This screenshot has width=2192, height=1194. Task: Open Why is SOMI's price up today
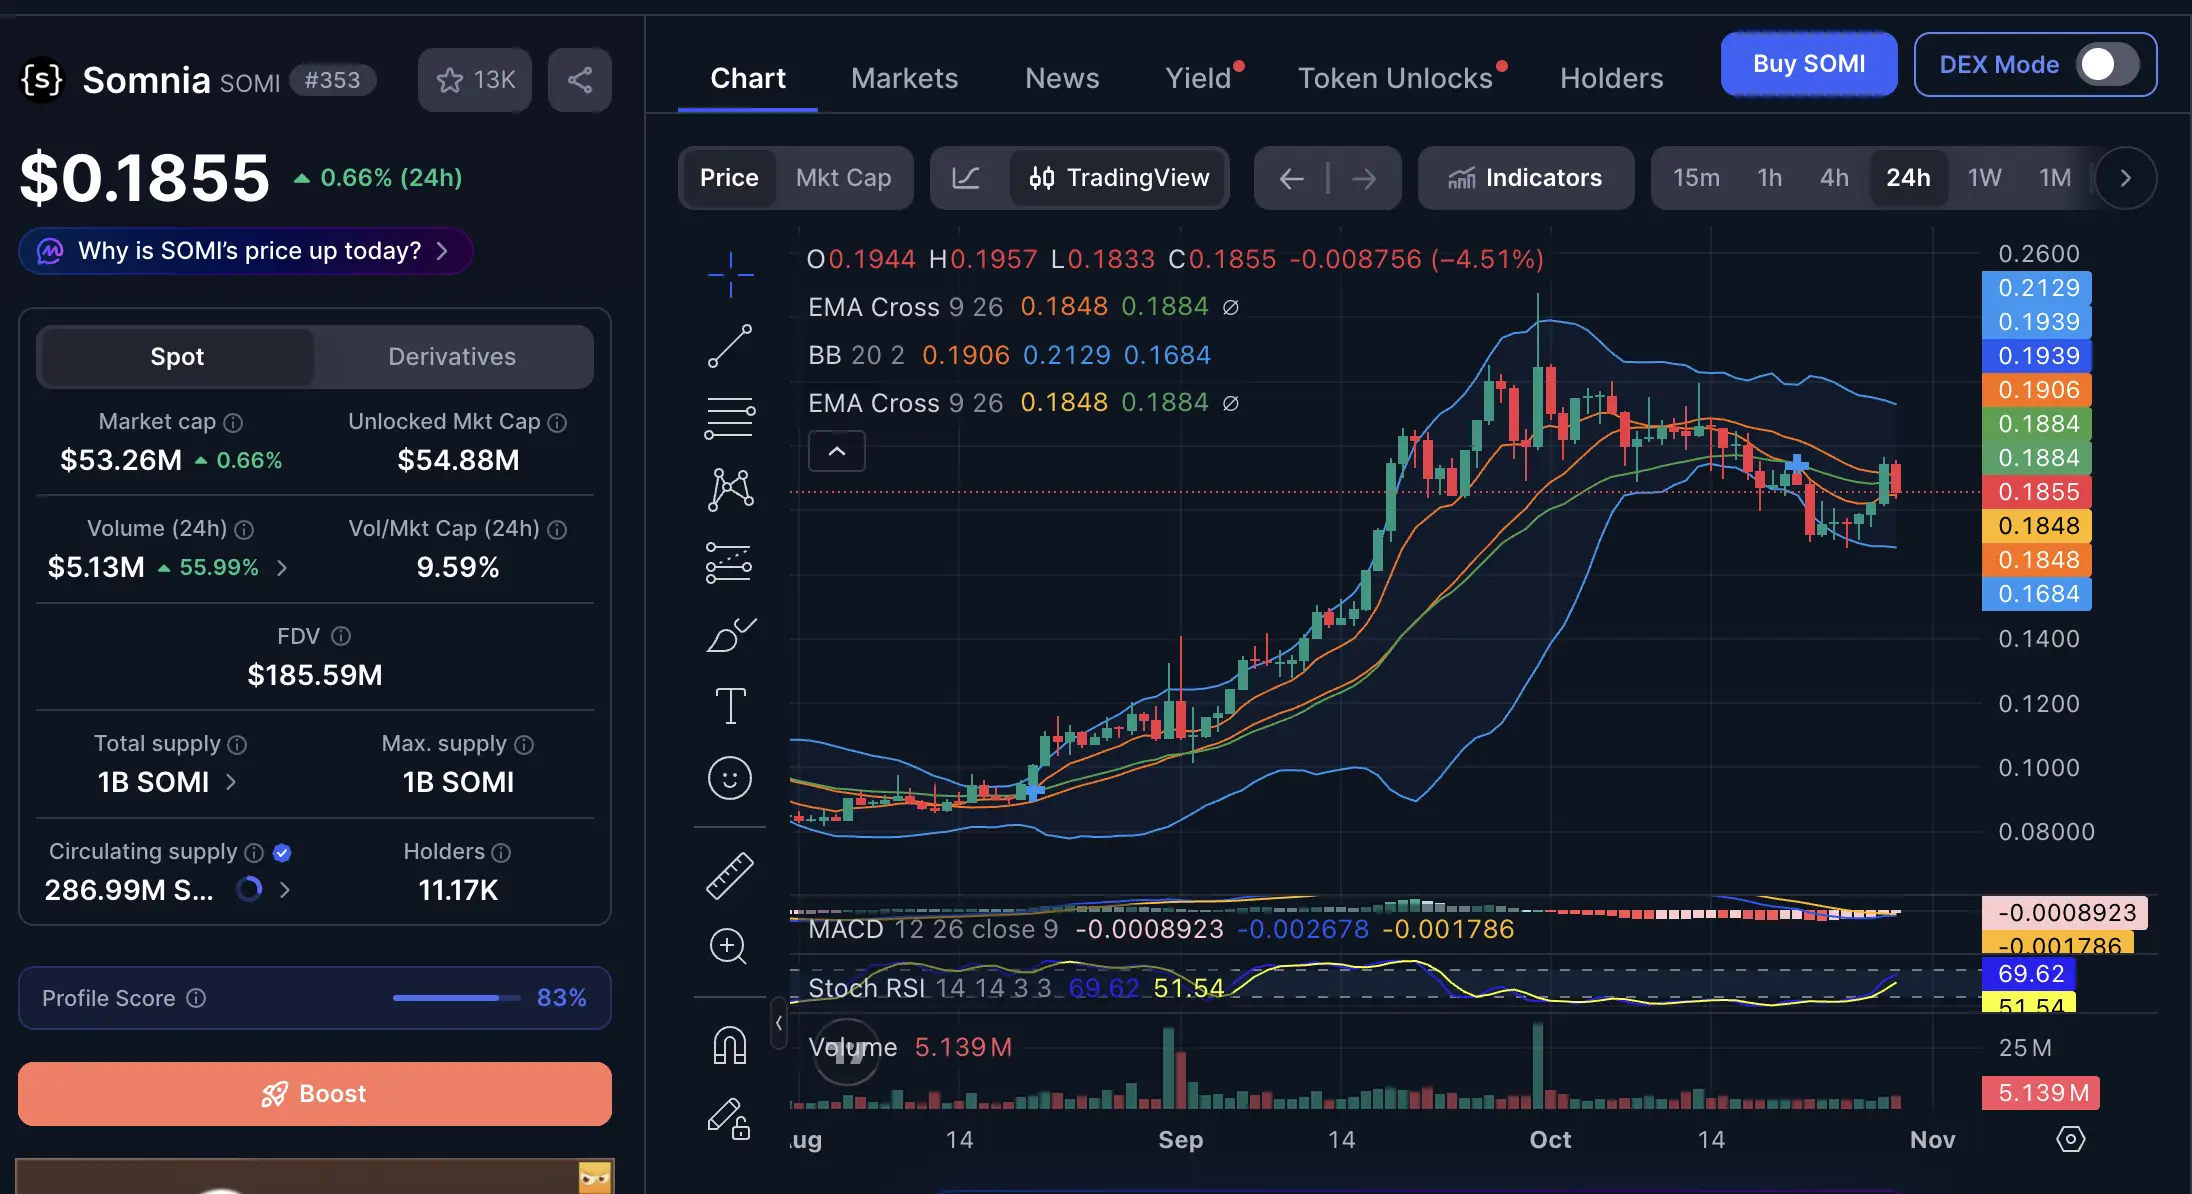[x=246, y=251]
